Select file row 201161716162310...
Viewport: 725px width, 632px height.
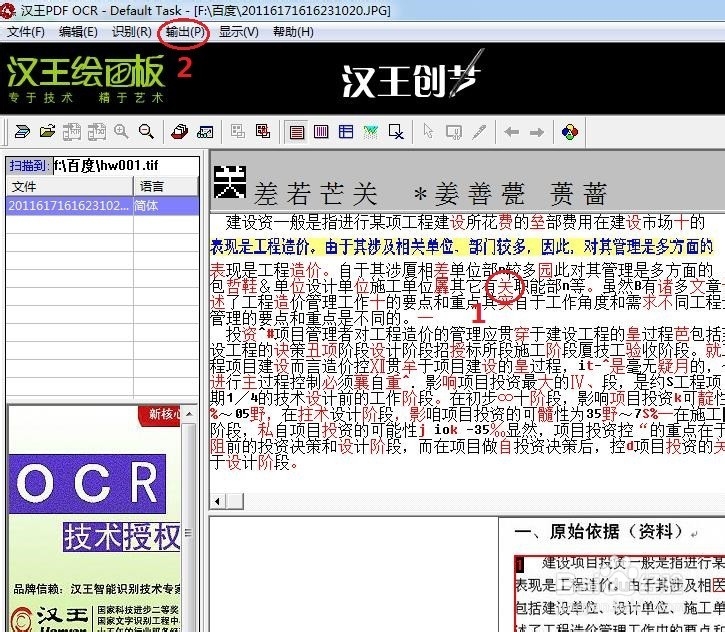pos(69,205)
